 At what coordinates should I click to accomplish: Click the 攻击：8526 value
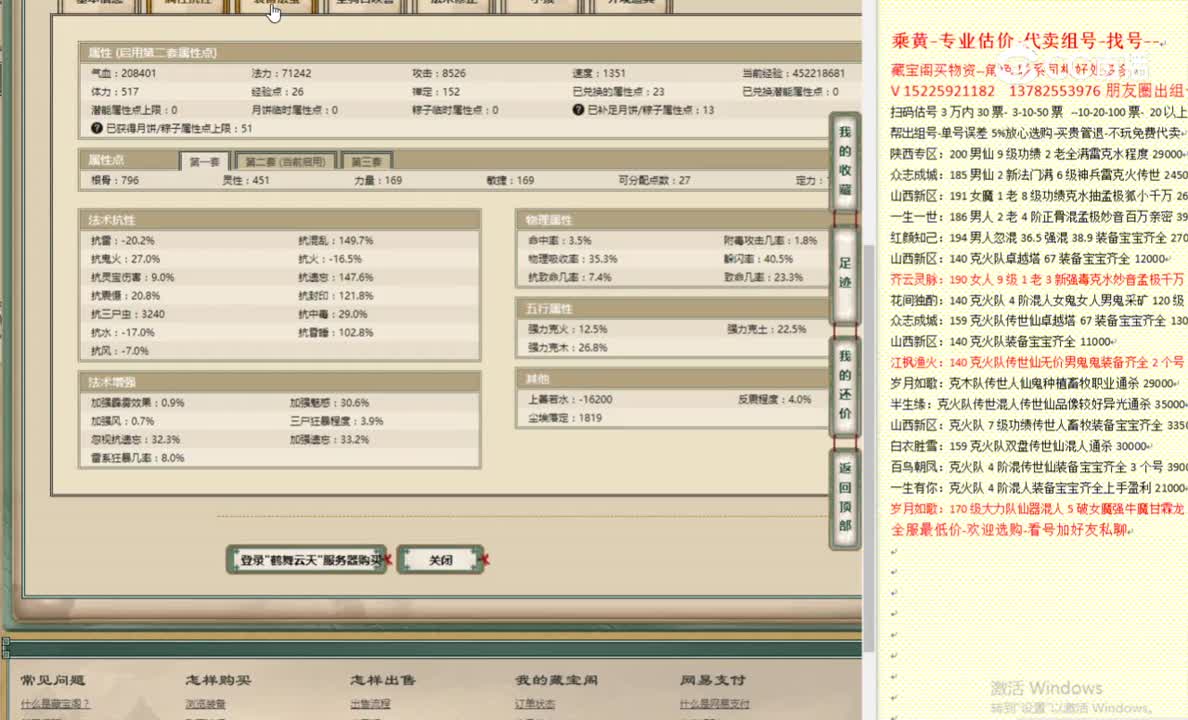point(439,74)
